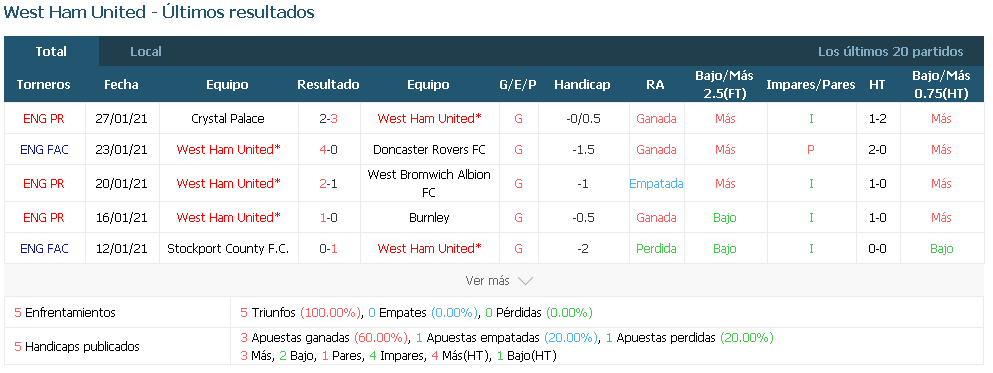This screenshot has height=373, width=993.
Task: Click the 4-0 match result
Action: pyautogui.click(x=328, y=150)
